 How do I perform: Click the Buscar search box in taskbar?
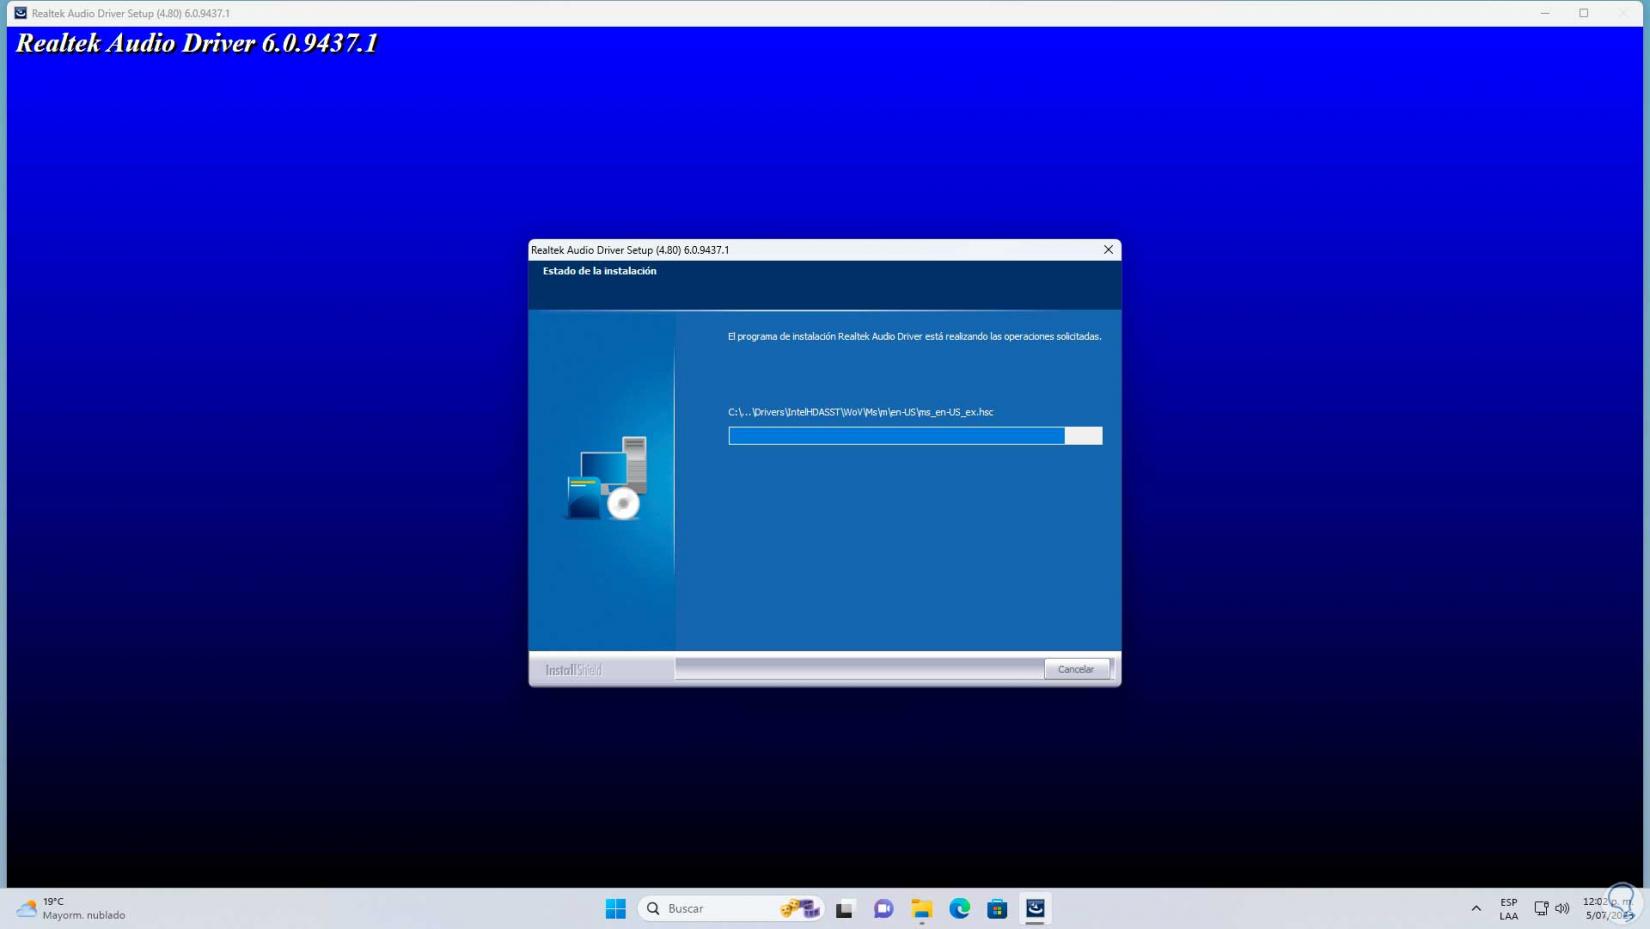click(x=731, y=908)
